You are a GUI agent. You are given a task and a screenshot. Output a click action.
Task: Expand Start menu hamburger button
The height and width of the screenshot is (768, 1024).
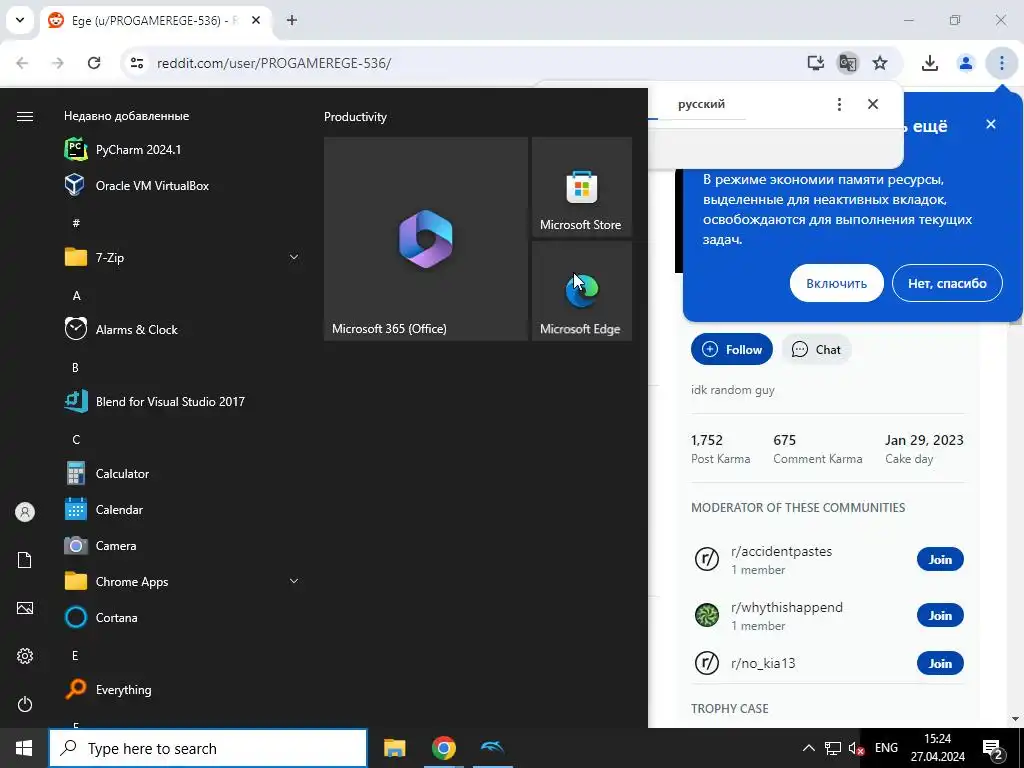click(x=25, y=116)
